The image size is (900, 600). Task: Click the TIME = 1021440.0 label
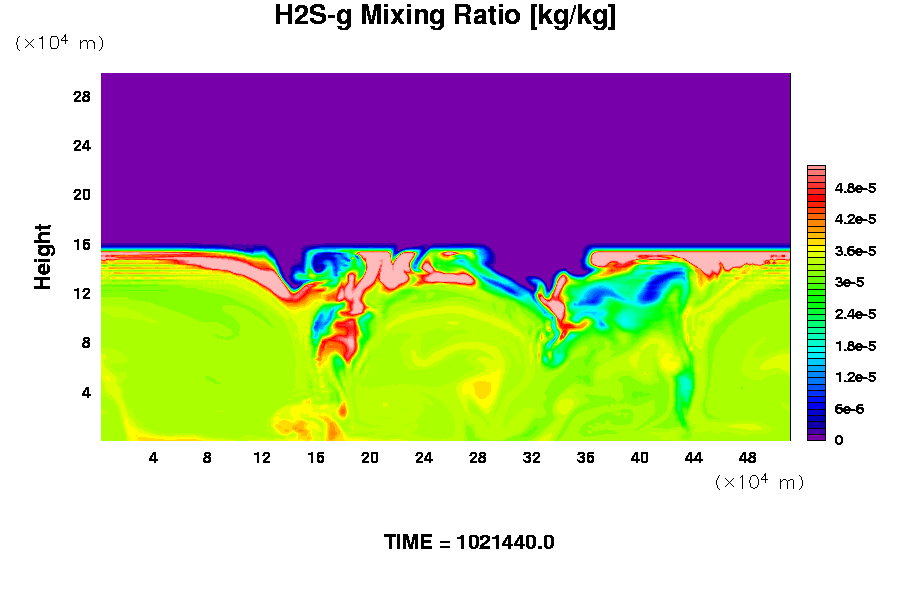coord(469,542)
